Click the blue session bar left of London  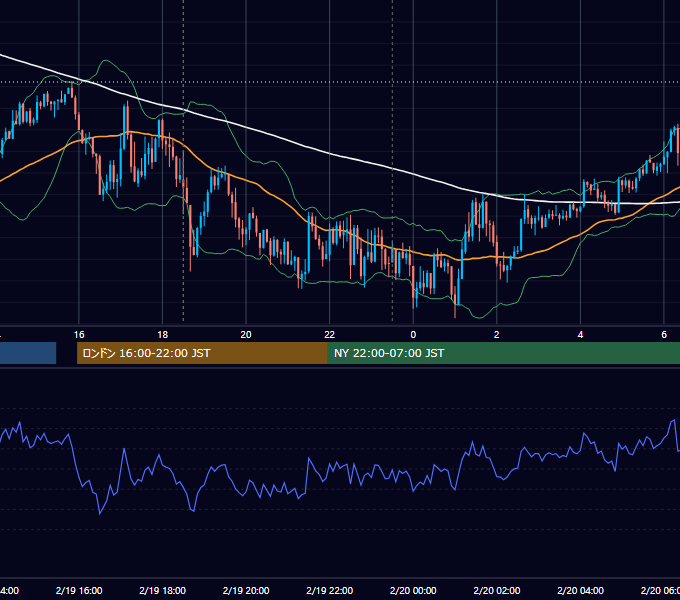(x=28, y=353)
